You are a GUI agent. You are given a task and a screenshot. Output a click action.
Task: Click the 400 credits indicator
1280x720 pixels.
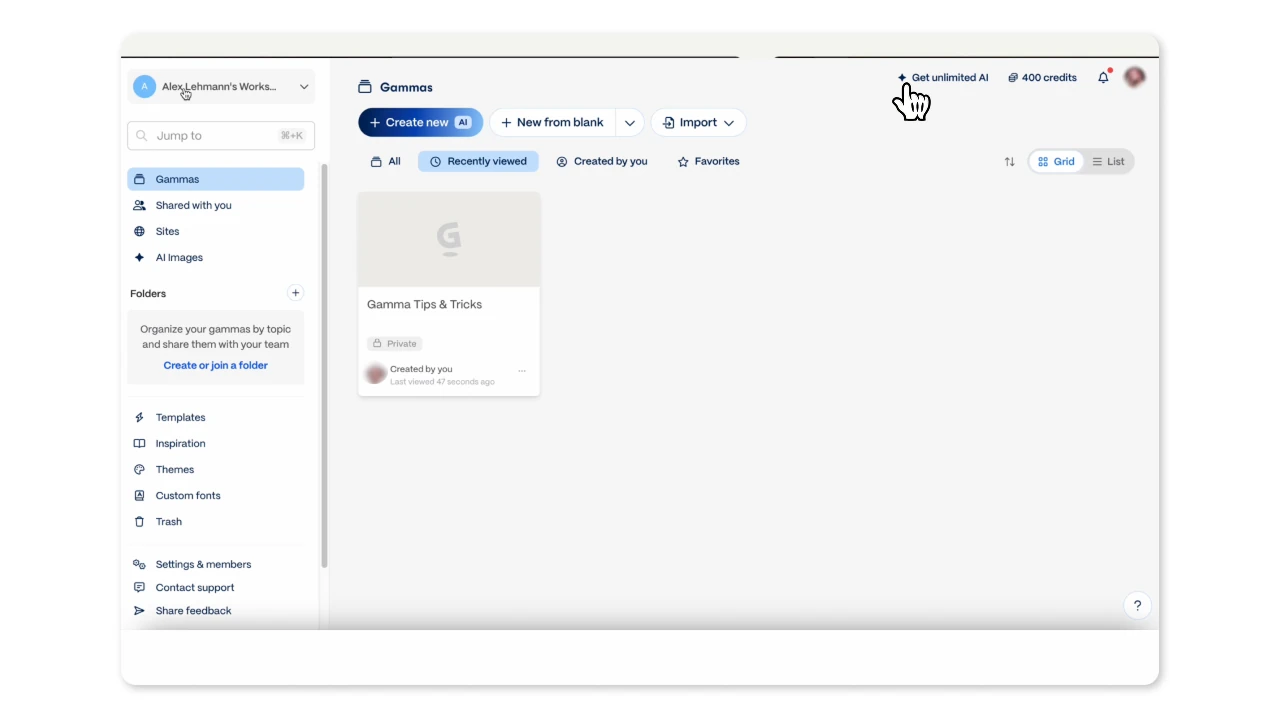1042,78
